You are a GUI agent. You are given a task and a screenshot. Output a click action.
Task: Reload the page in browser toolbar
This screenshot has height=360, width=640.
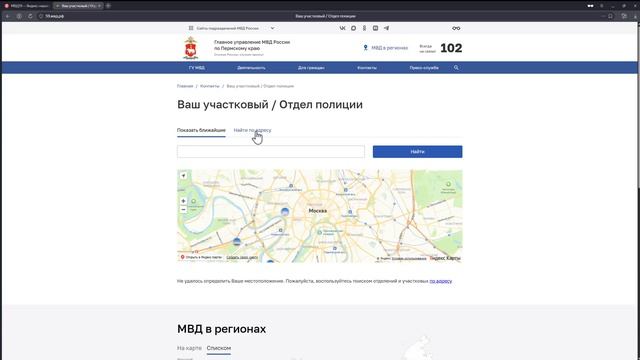[x=30, y=16]
